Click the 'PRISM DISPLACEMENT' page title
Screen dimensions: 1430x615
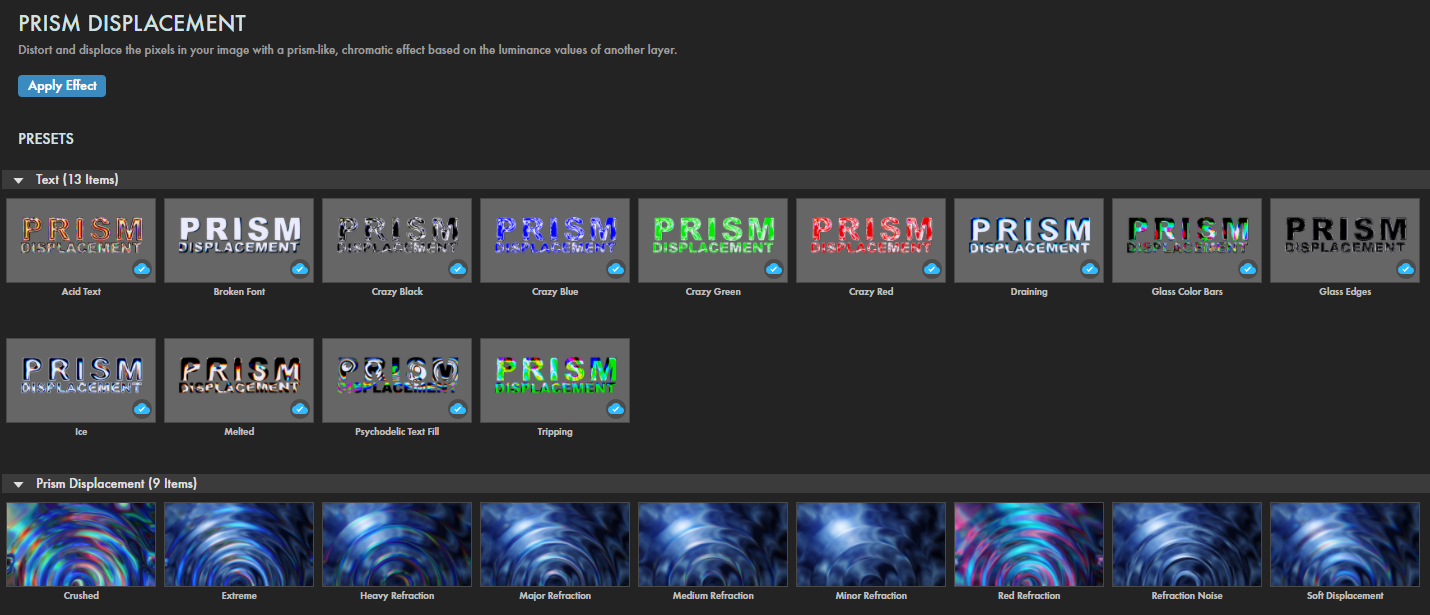(x=132, y=23)
